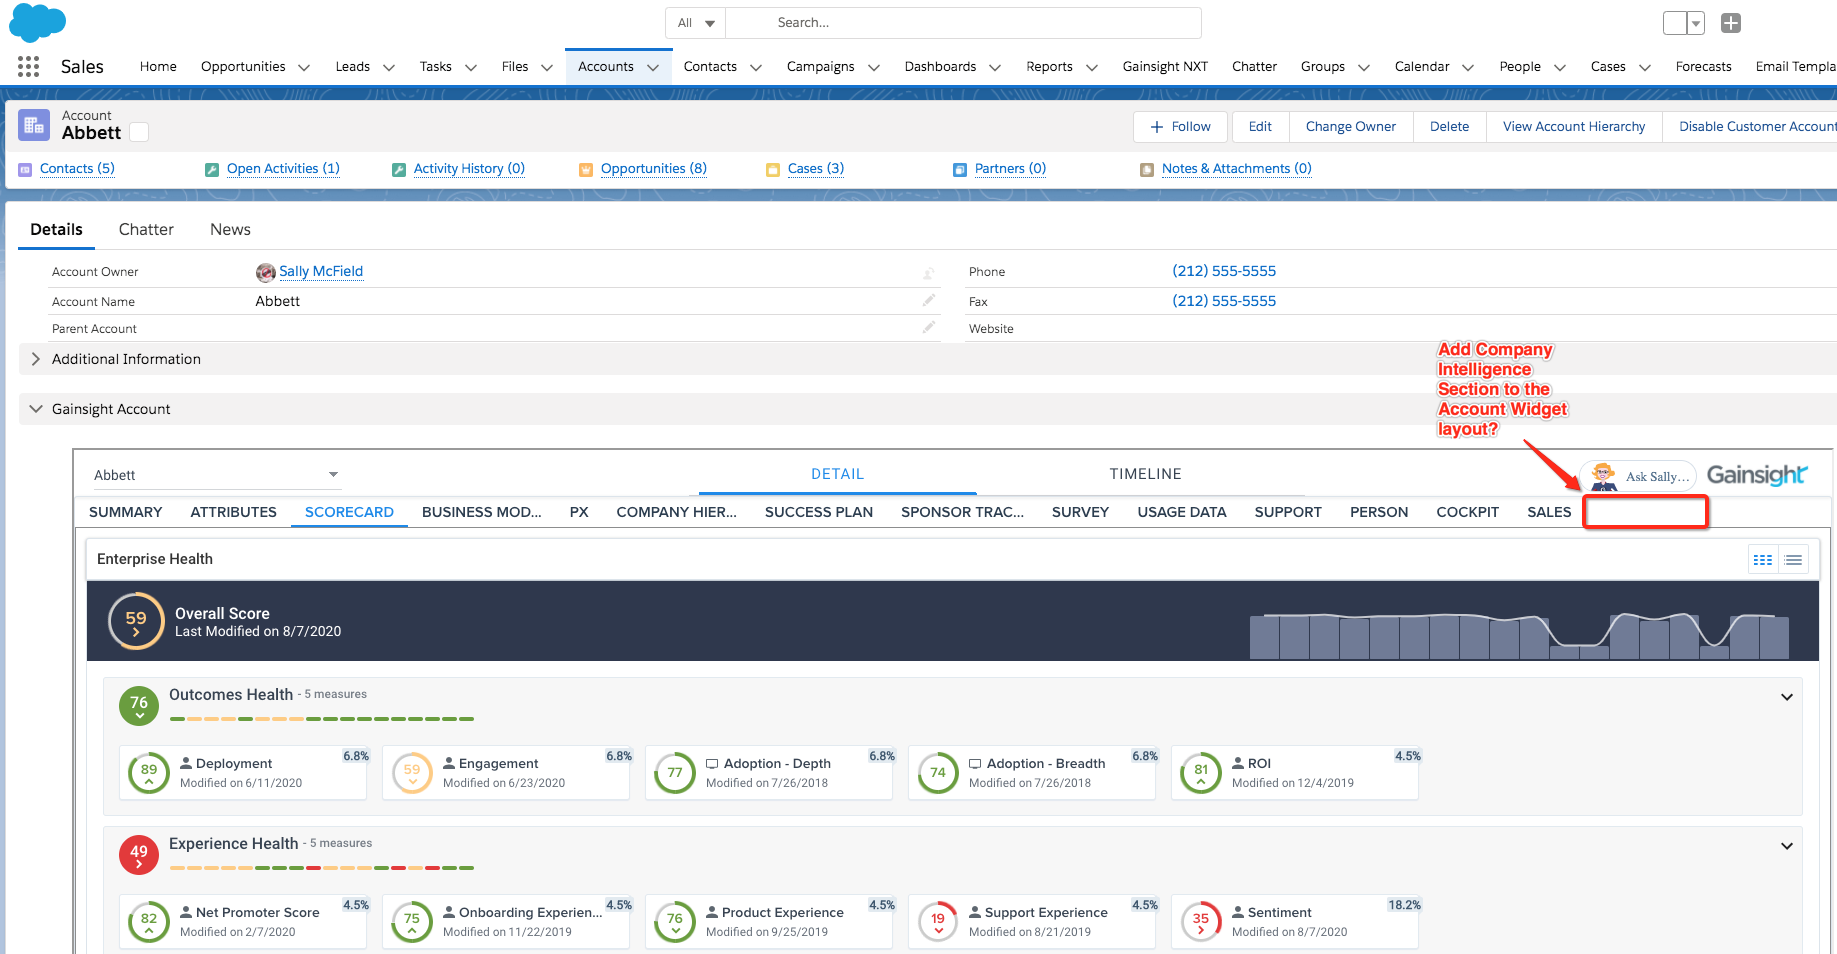
Task: Open the favorites list dropdown arrow
Action: (1696, 23)
